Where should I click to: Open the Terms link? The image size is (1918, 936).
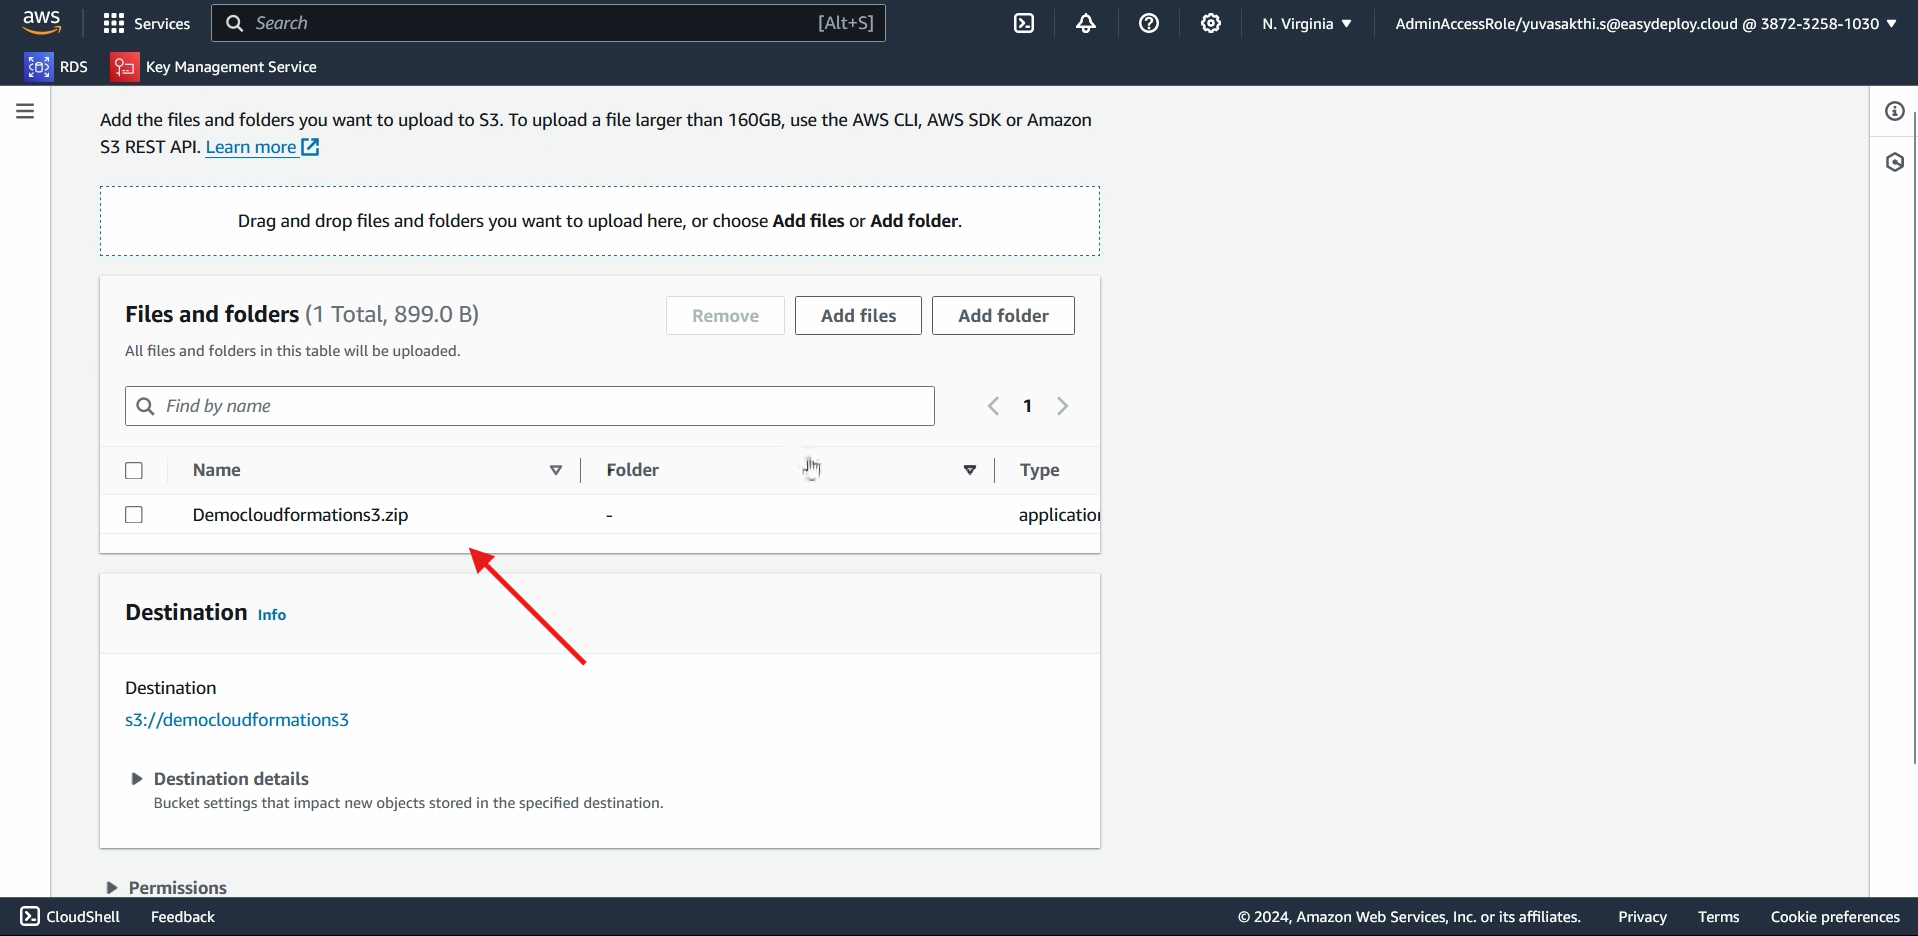pyautogui.click(x=1718, y=916)
